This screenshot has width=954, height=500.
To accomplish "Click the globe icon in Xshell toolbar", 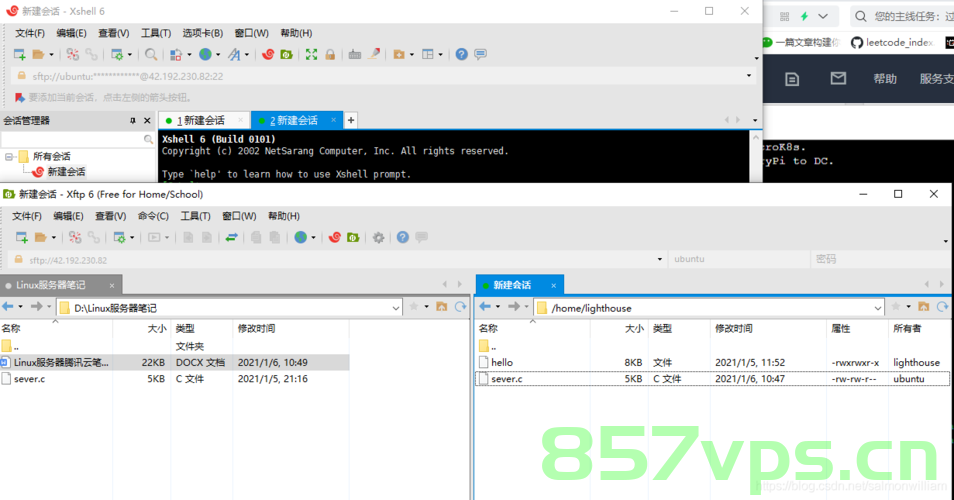I will click(206, 55).
